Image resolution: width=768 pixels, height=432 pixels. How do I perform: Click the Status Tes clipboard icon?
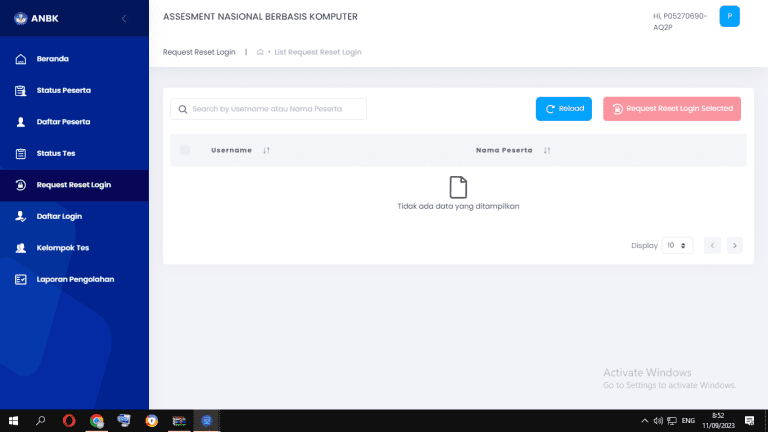point(20,154)
